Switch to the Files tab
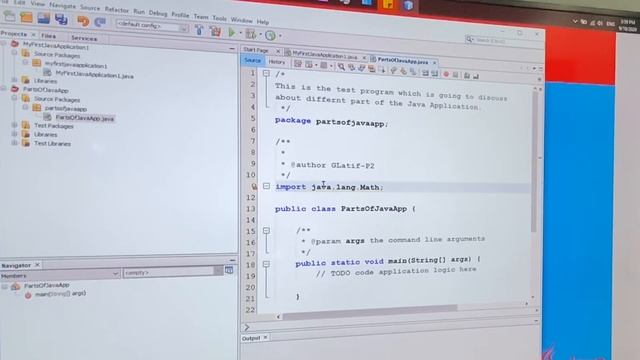 49,36
